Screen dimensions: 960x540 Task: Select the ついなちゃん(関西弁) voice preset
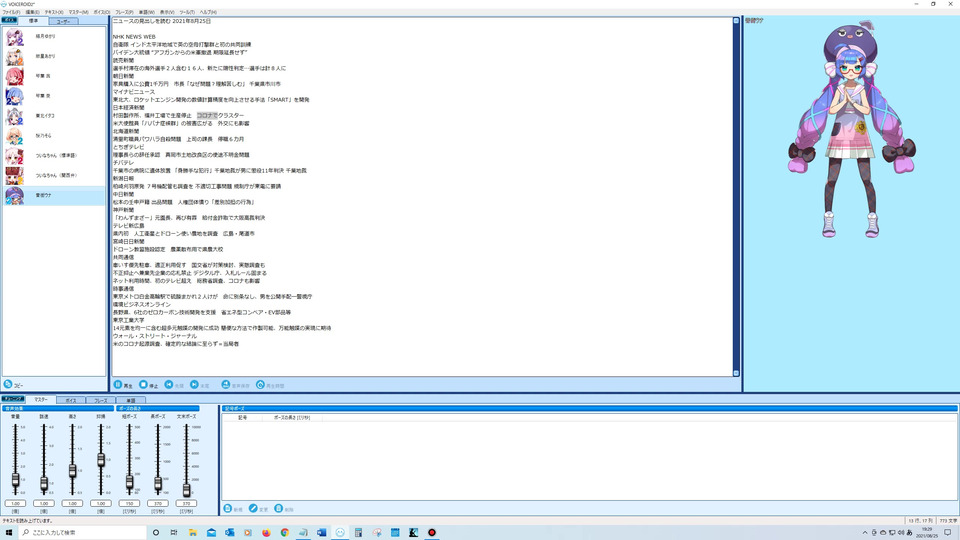(54, 176)
